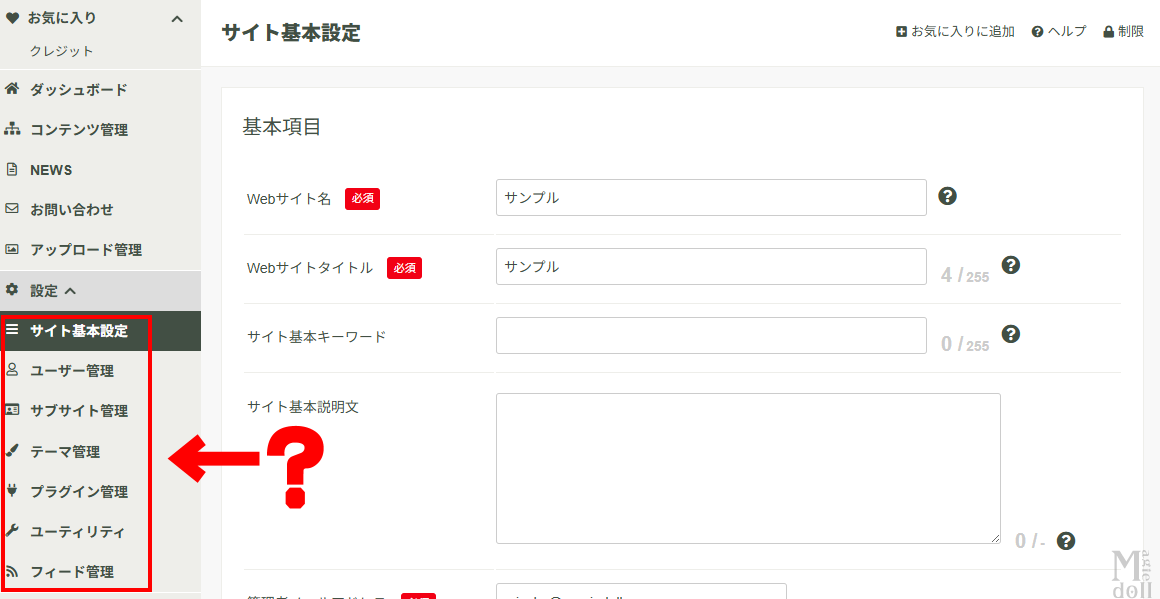The height and width of the screenshot is (599, 1160).
Task: Click the help icon beside サイト基本説明文 counter
Action: click(1066, 541)
